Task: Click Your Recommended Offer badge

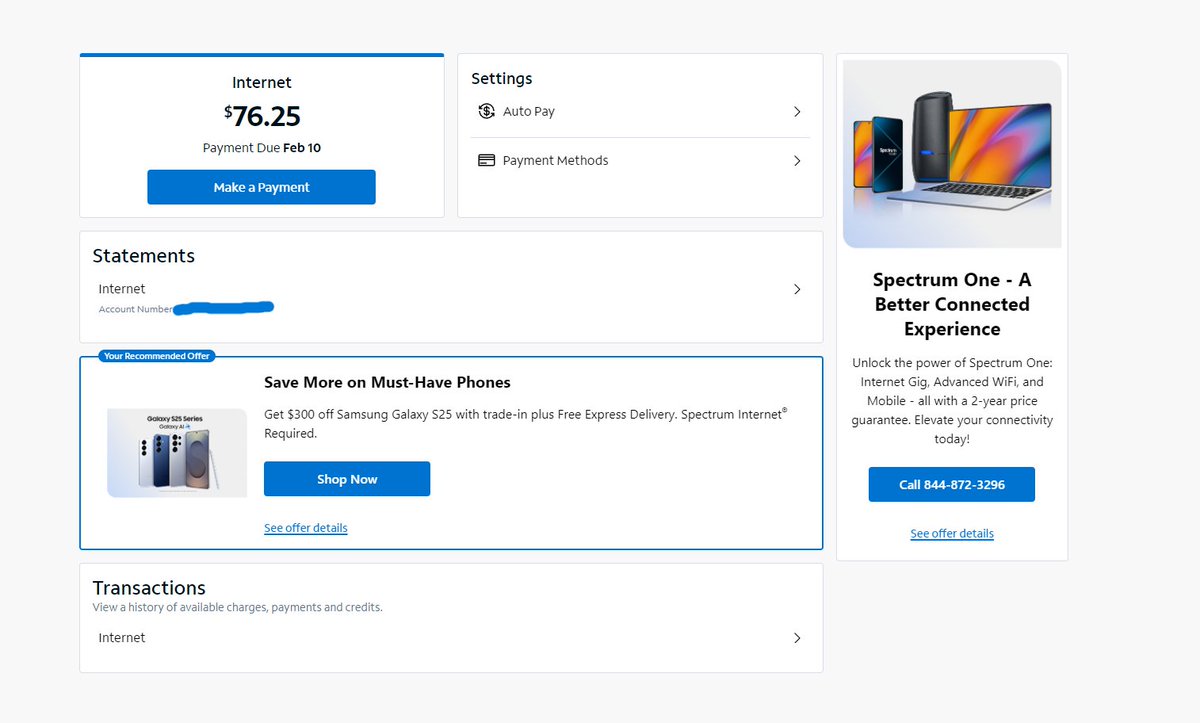Action: pos(157,356)
